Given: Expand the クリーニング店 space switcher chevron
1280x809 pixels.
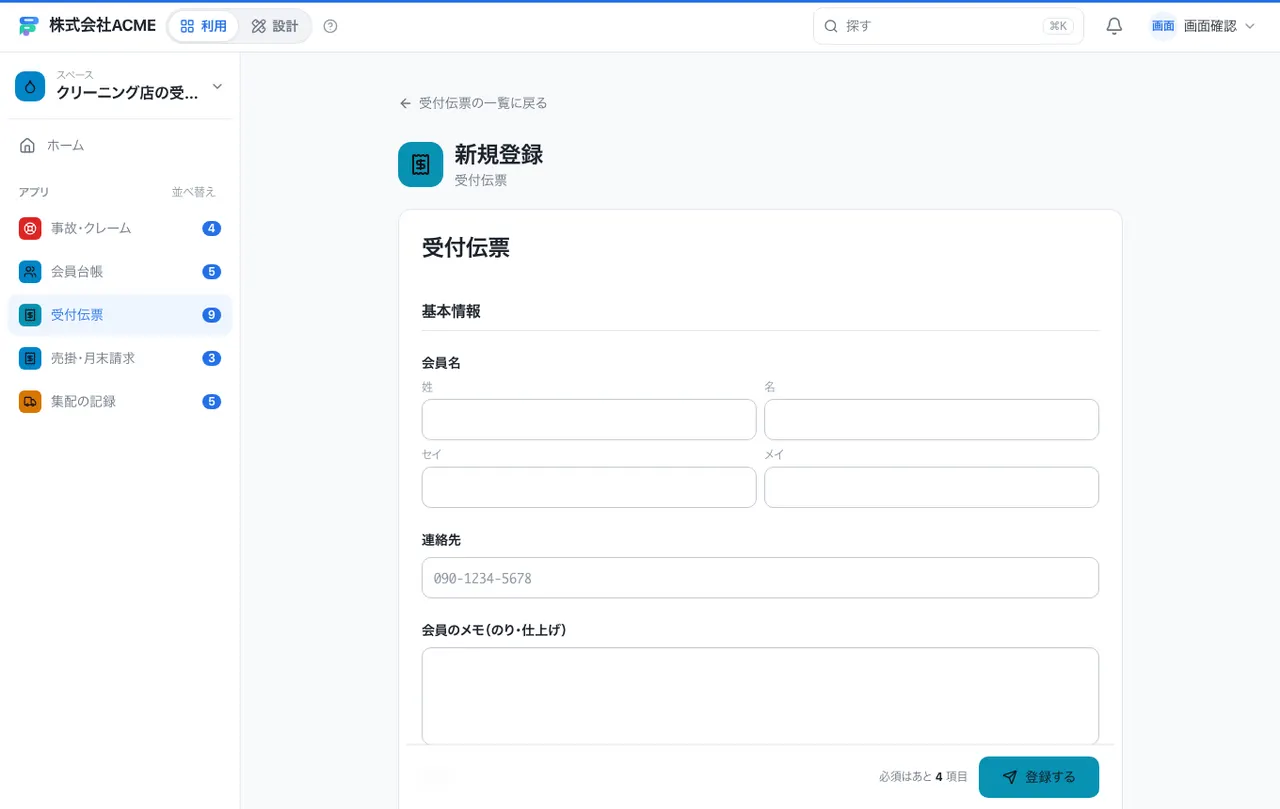Looking at the screenshot, I should pos(217,87).
